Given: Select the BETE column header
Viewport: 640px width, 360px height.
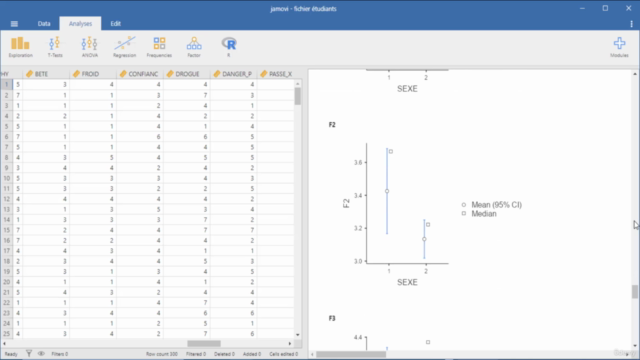Looking at the screenshot, I should (x=46, y=74).
